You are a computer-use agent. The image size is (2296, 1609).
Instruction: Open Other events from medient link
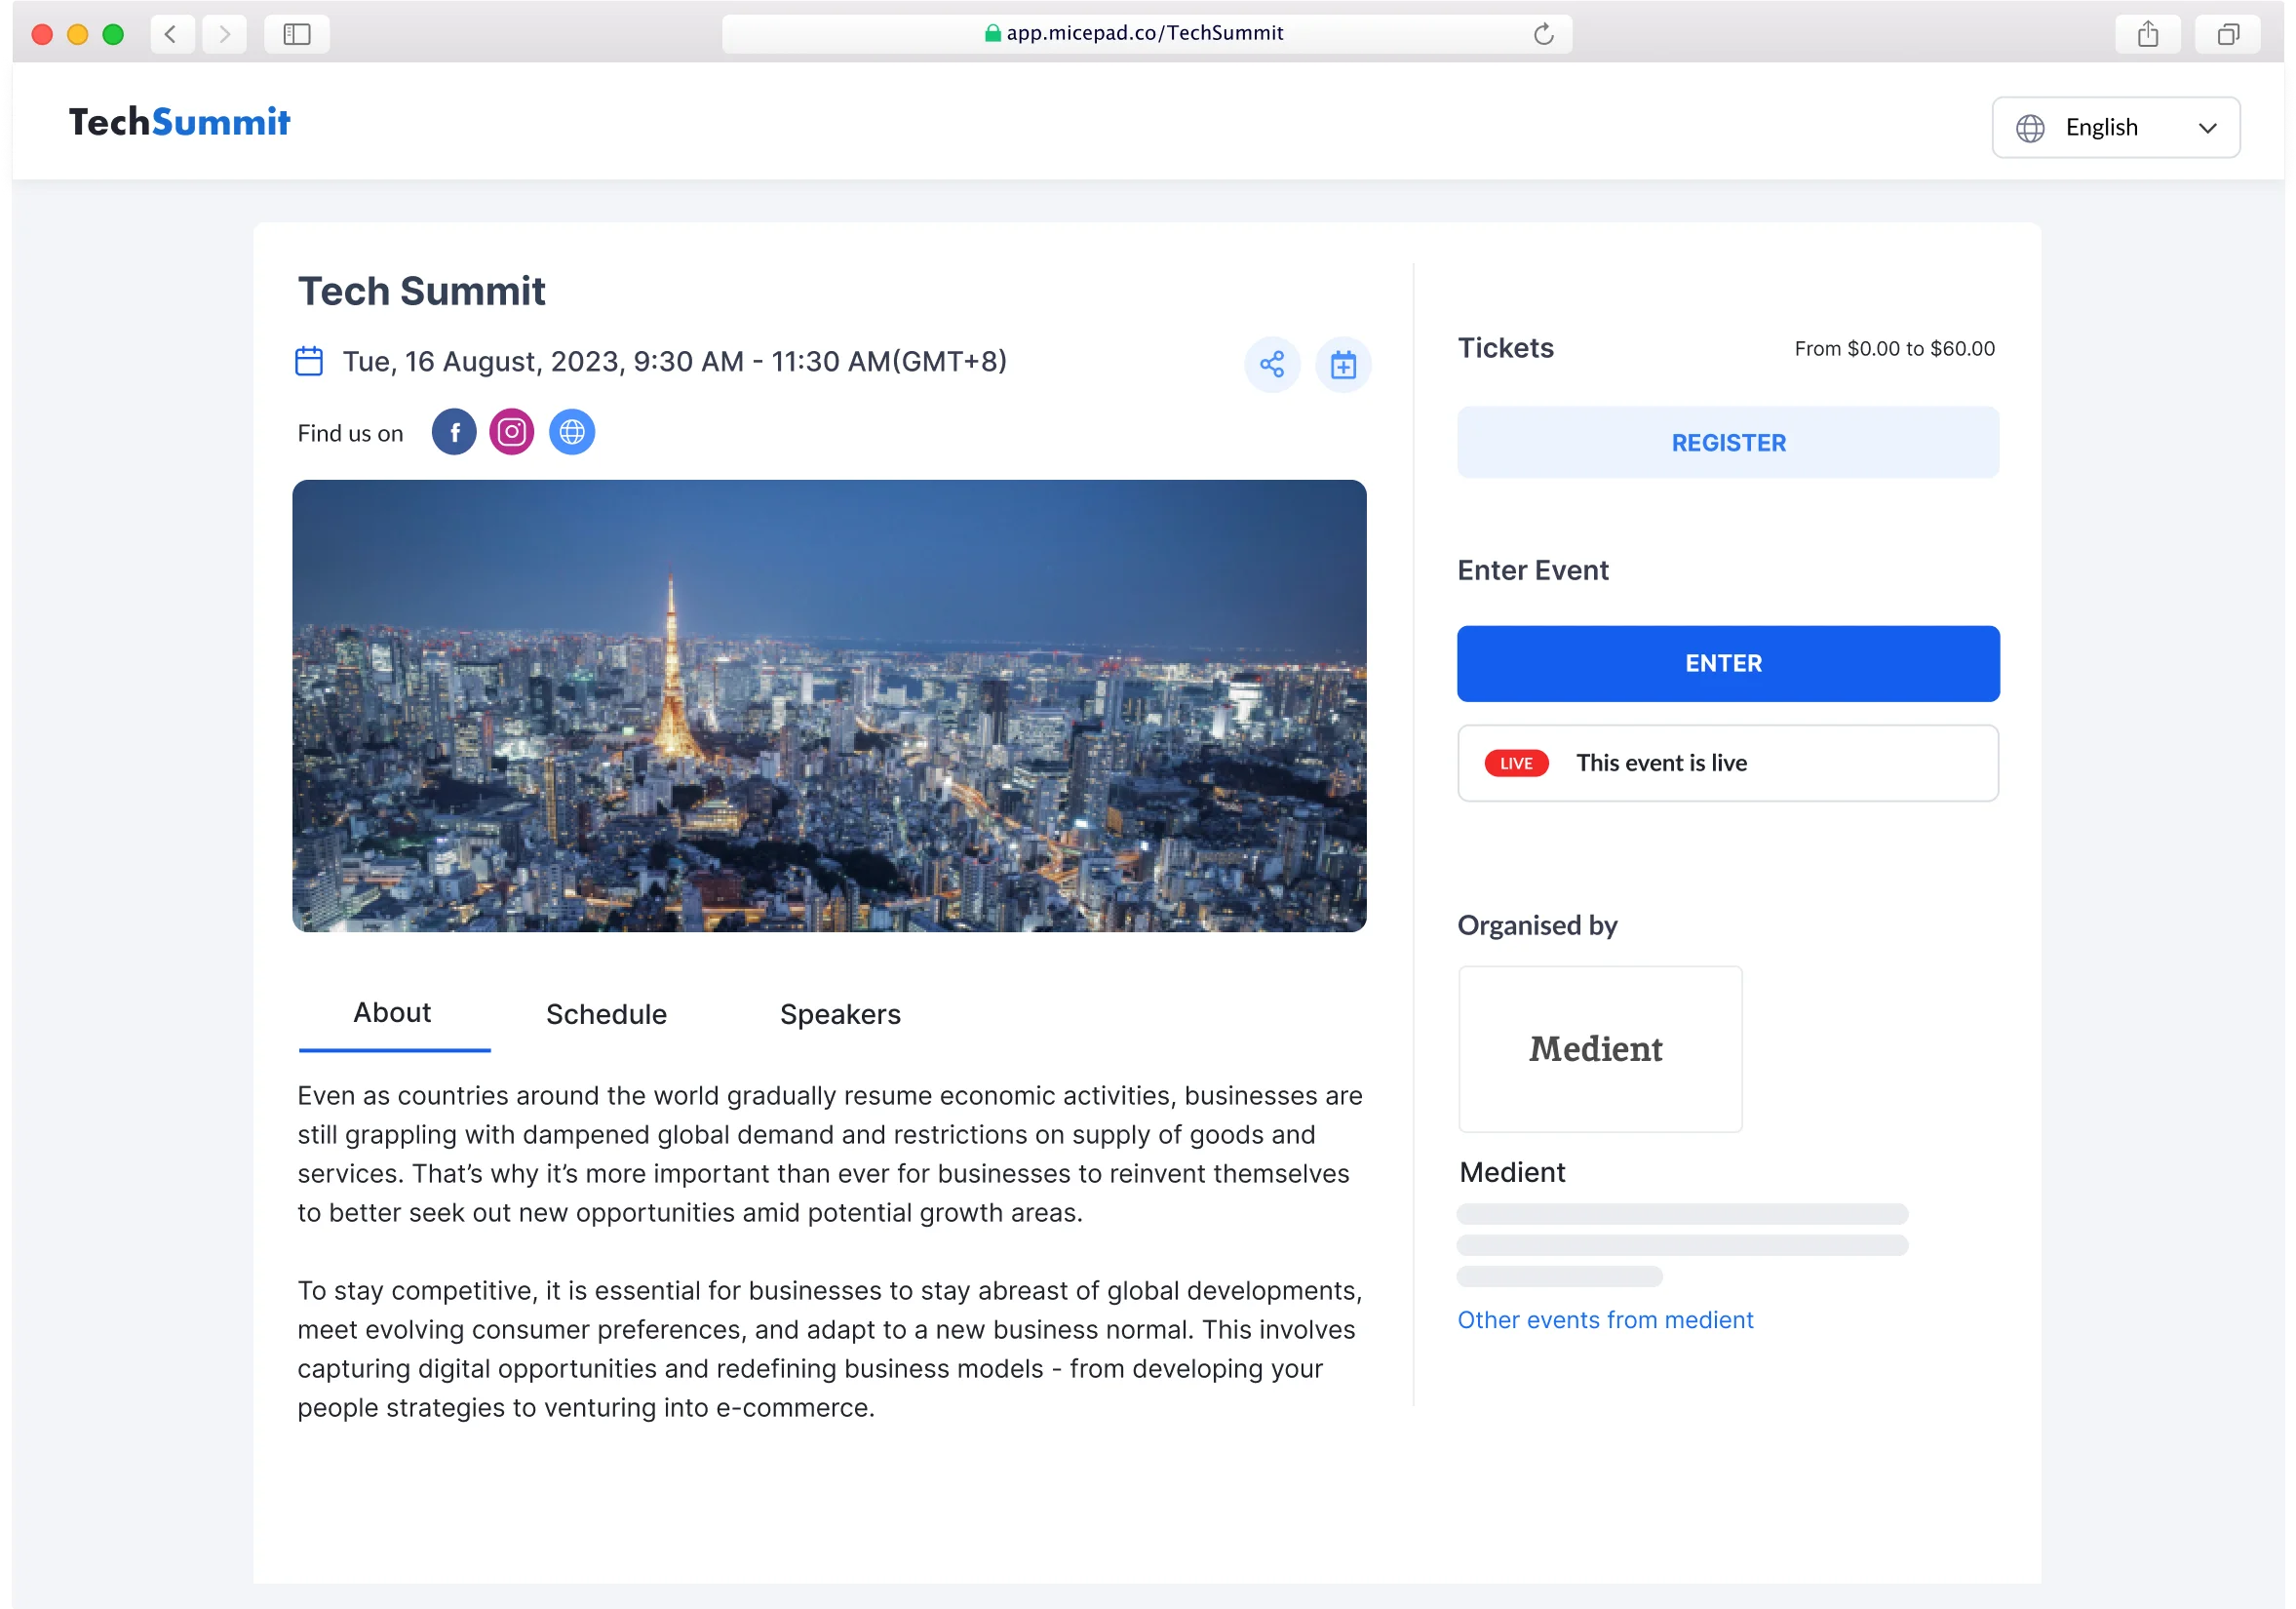(1604, 1319)
